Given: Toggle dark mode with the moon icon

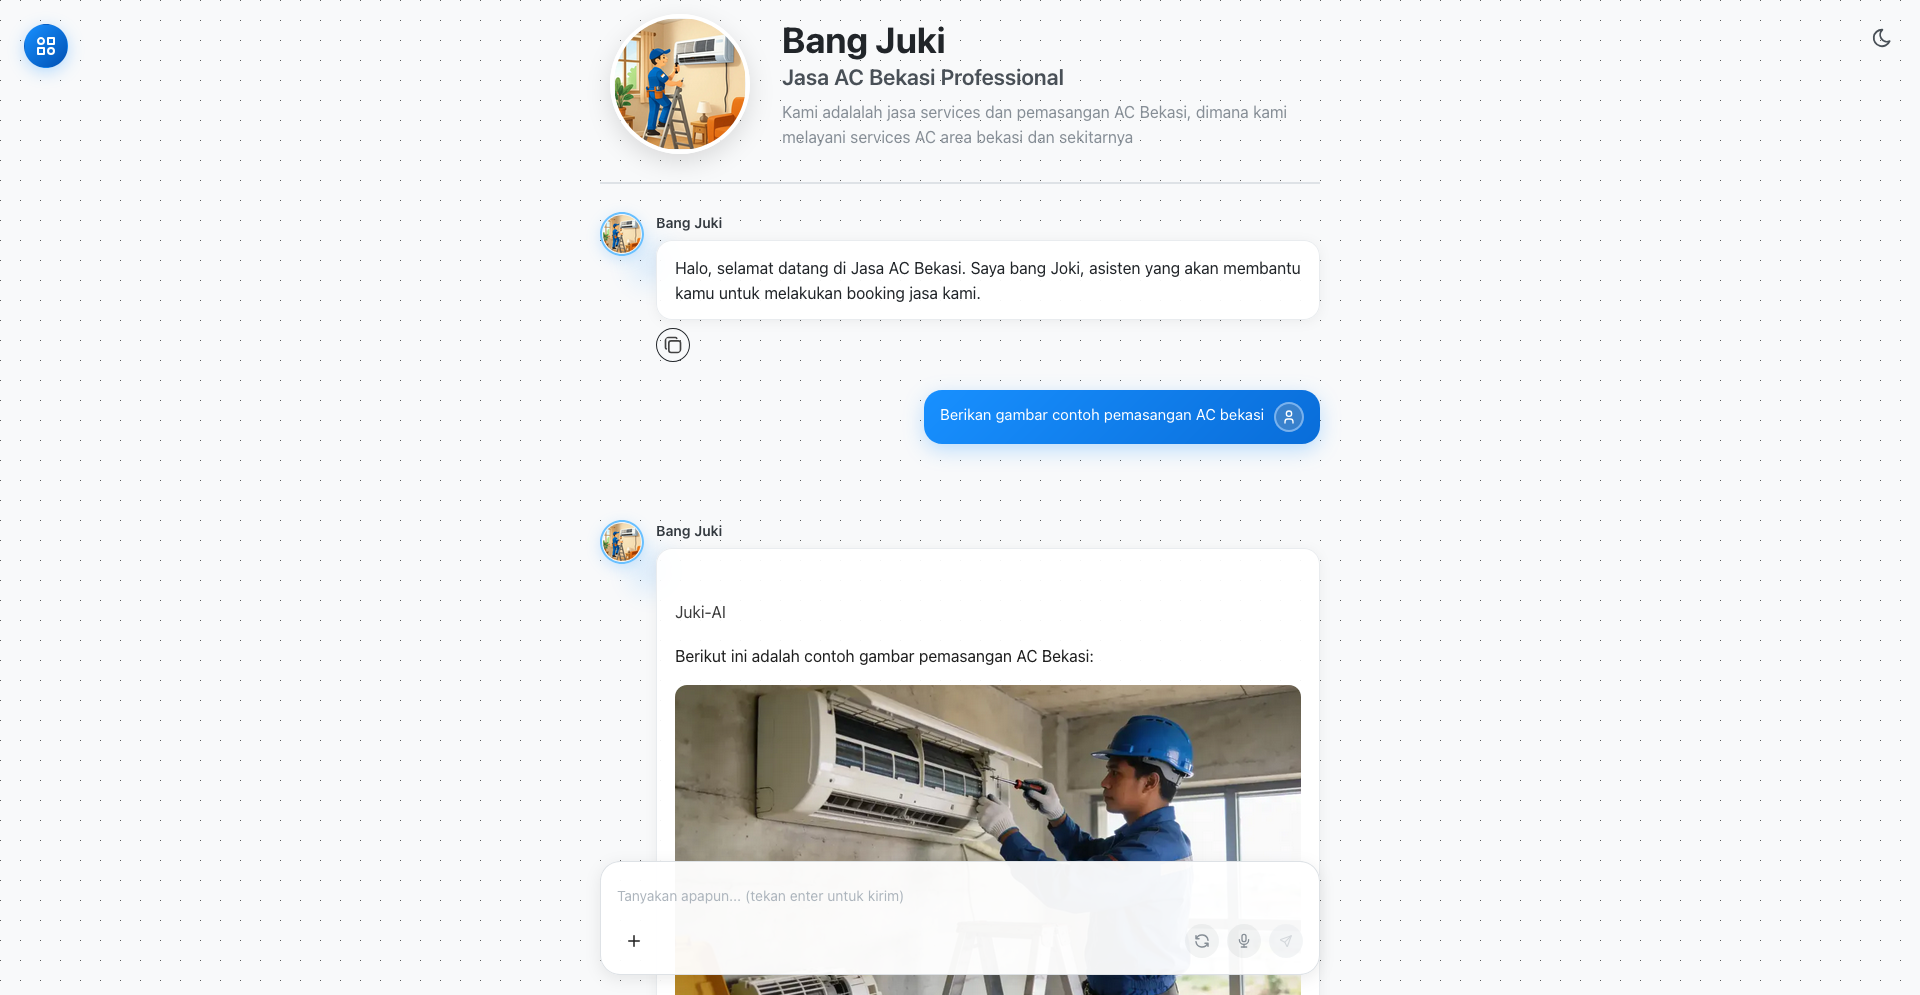Looking at the screenshot, I should (x=1881, y=38).
